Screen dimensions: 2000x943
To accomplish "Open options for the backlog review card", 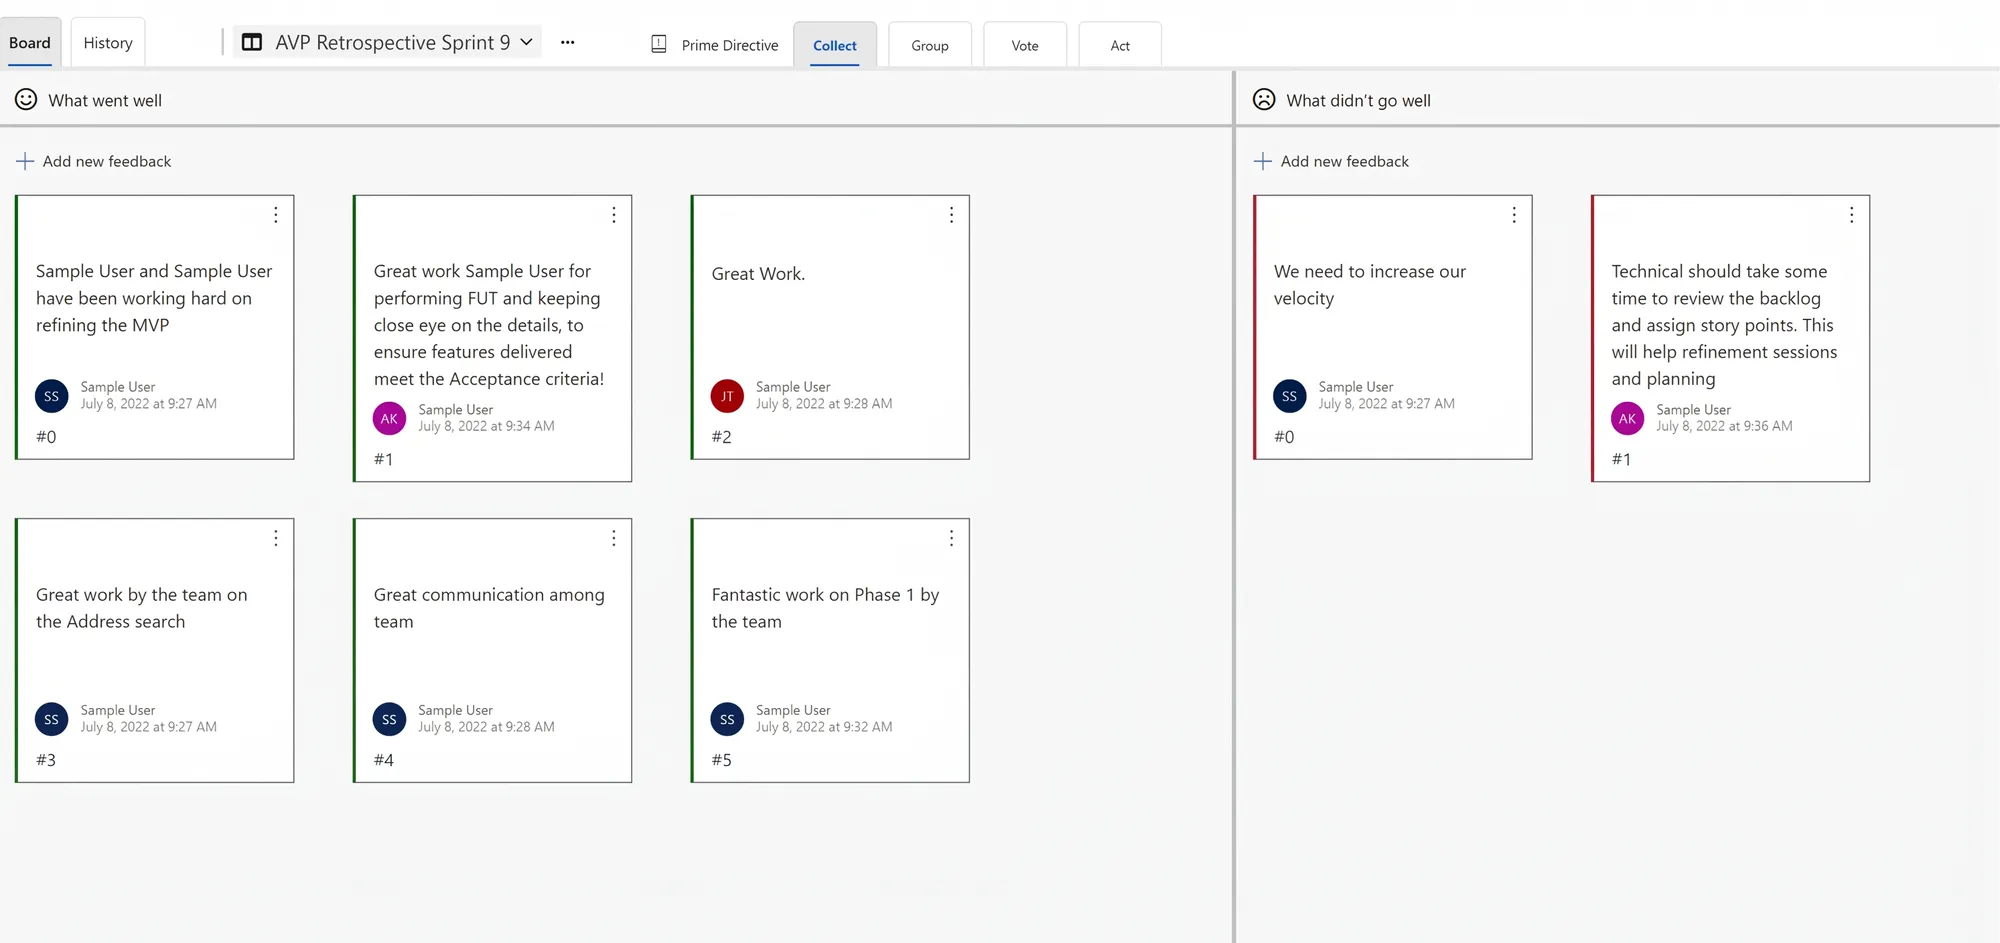I will 1852,215.
